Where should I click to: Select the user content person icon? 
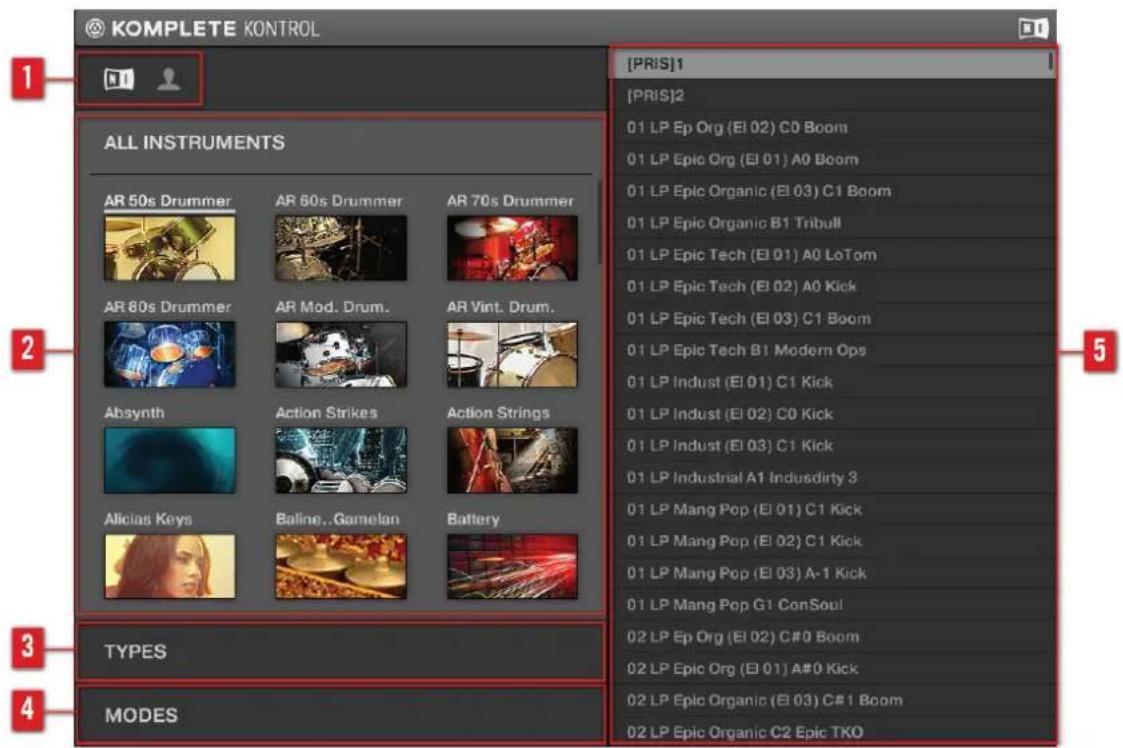click(x=169, y=78)
